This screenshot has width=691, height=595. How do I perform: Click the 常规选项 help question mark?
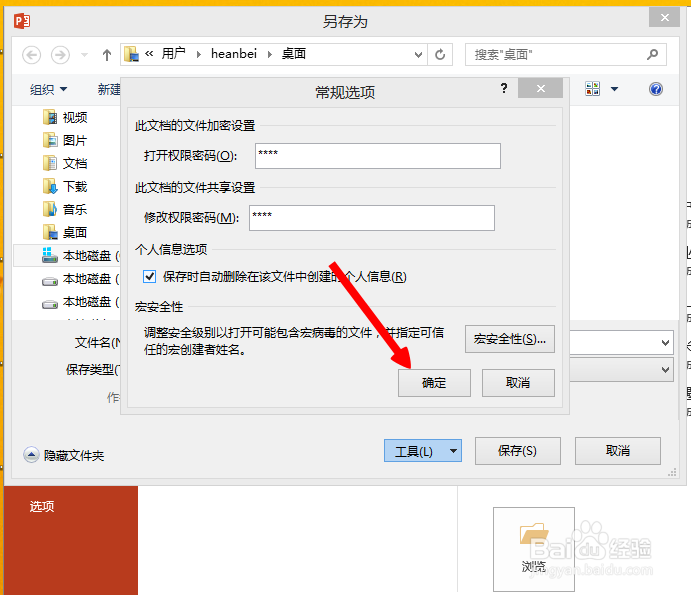[x=504, y=88]
